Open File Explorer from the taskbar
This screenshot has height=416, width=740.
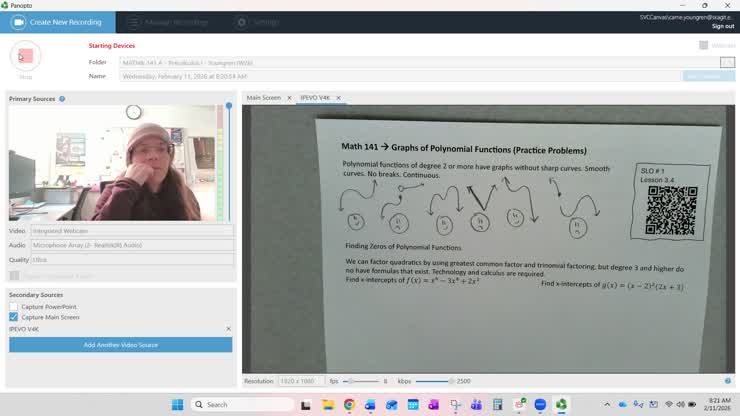pos(328,405)
